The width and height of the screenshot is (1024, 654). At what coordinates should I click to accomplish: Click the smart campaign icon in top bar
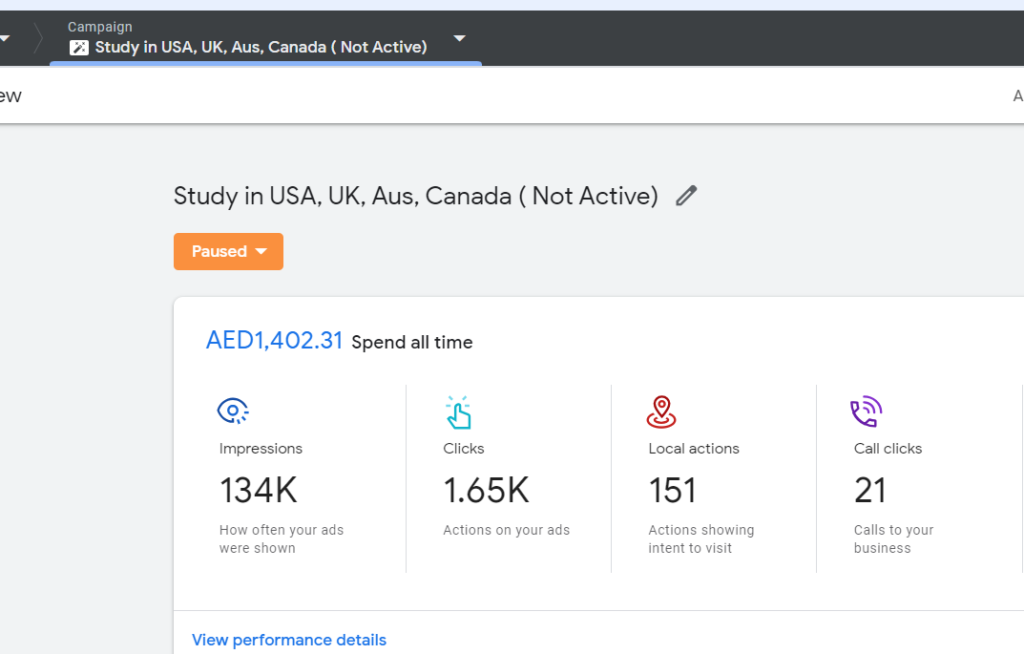[79, 47]
